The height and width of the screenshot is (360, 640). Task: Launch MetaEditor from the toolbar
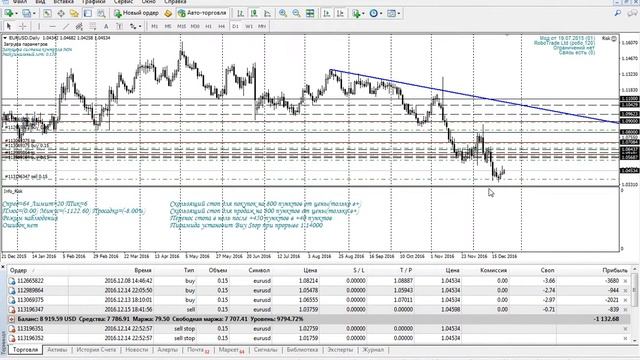[168, 13]
